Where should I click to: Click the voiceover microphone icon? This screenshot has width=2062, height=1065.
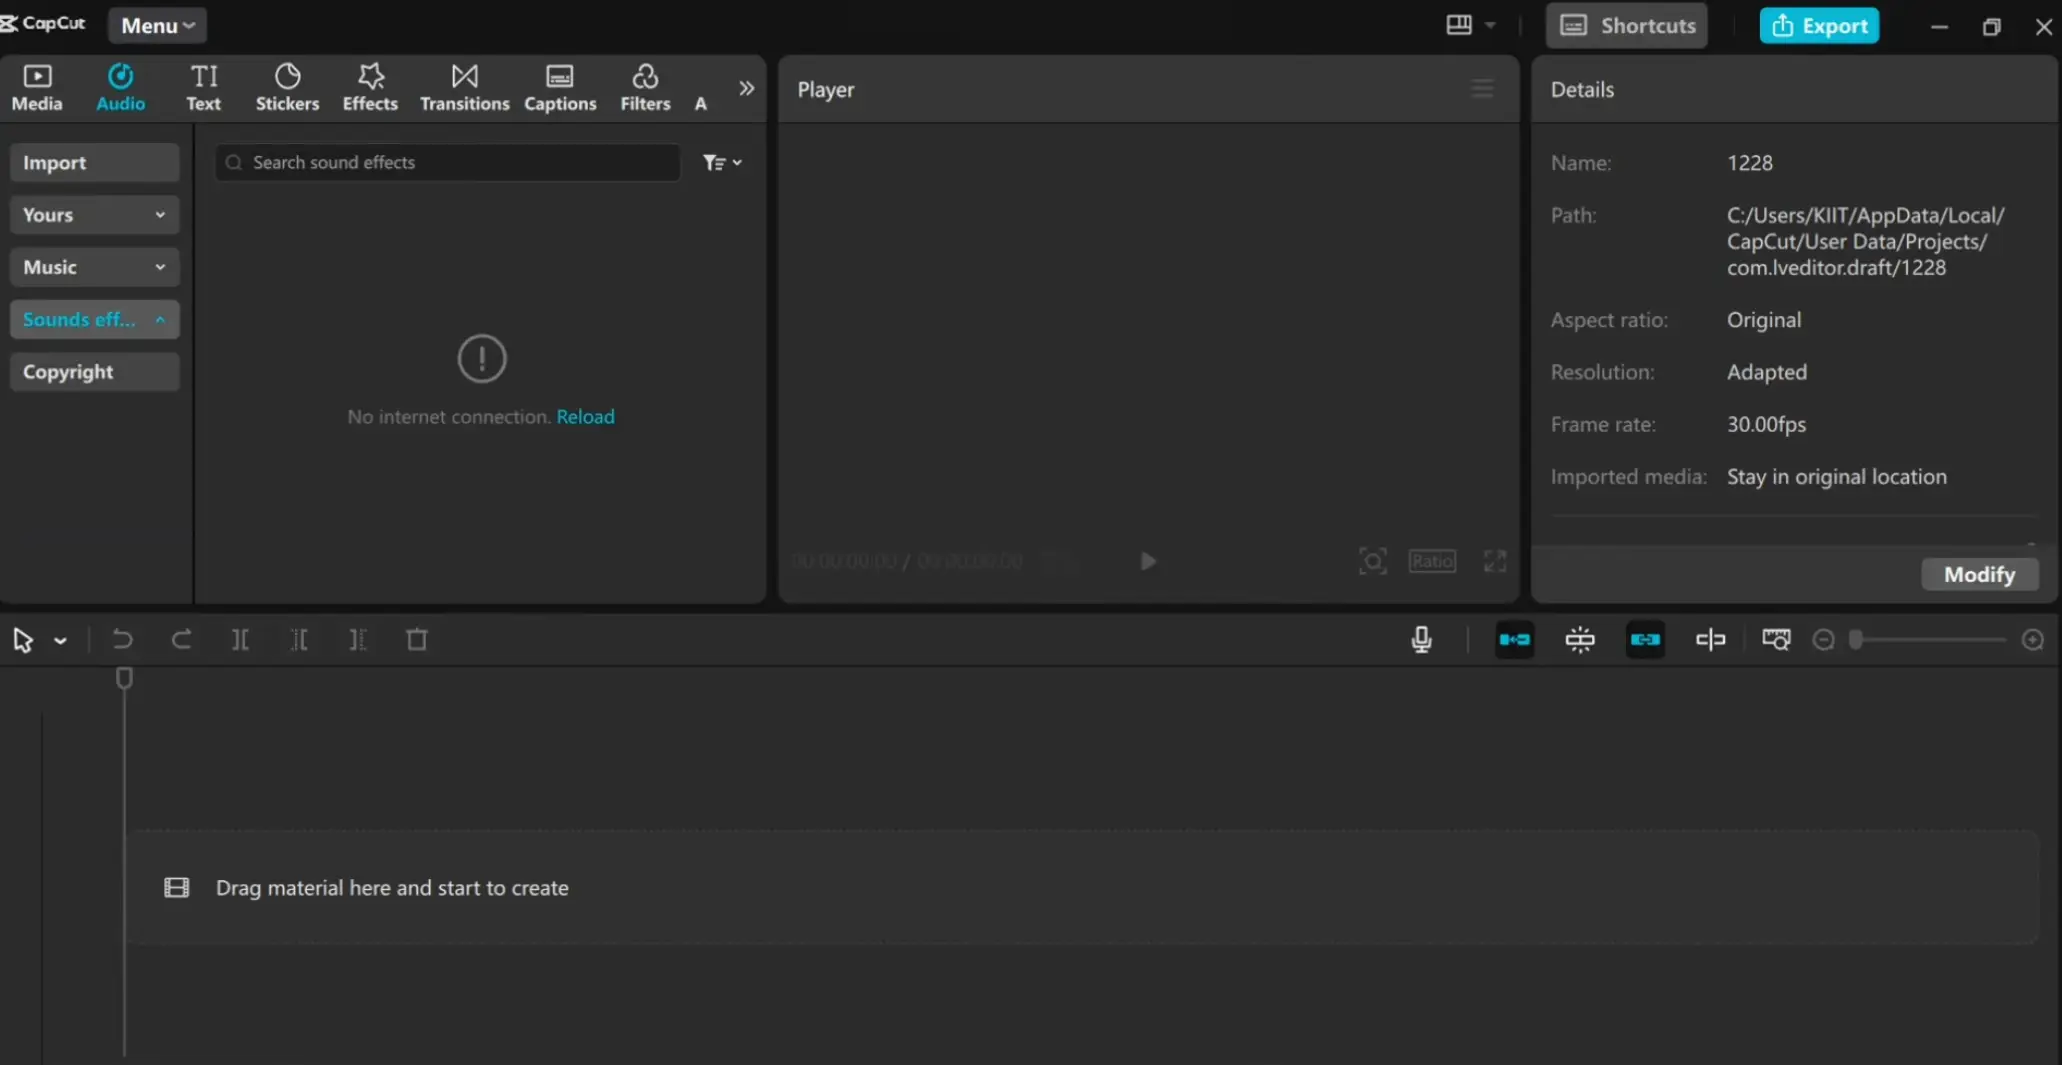point(1421,640)
